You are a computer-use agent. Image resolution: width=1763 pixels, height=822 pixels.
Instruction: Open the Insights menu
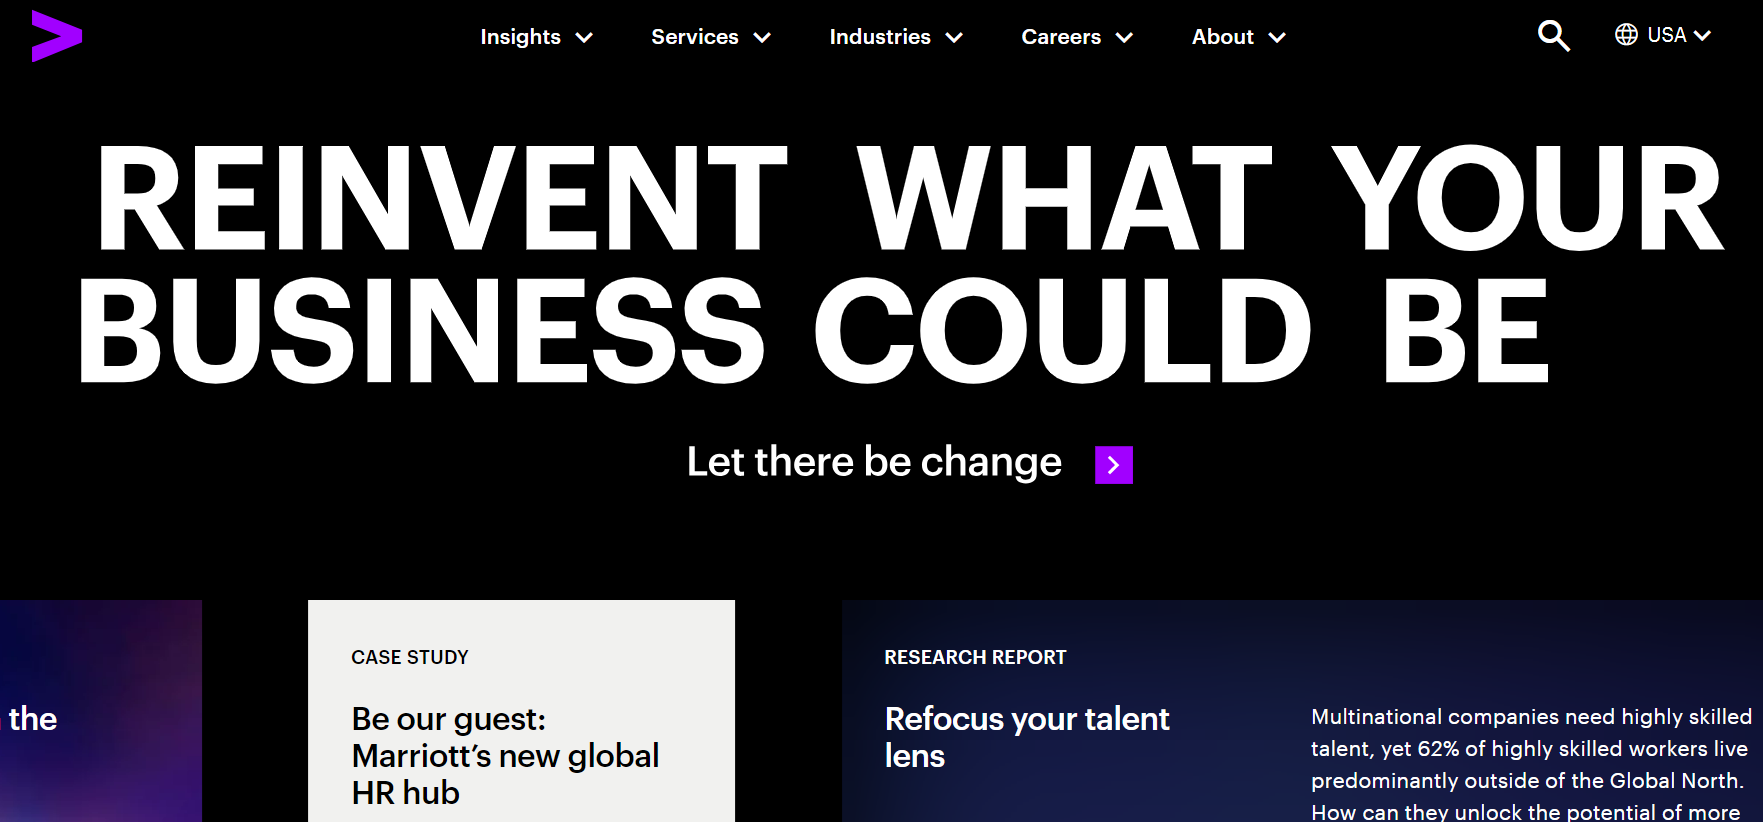(520, 37)
